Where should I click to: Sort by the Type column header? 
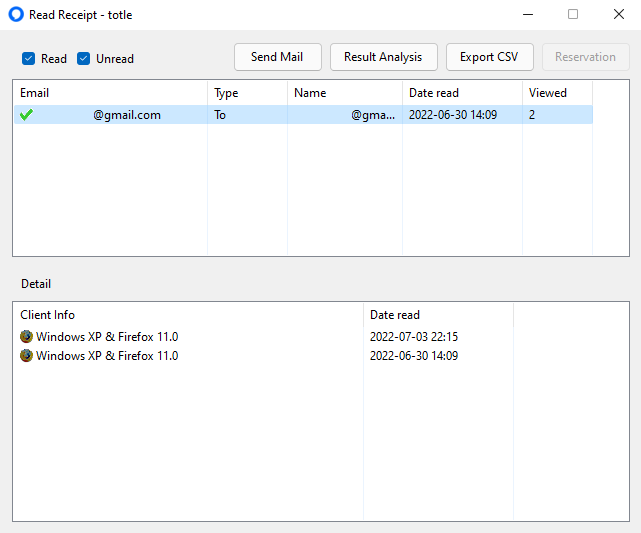(x=247, y=93)
